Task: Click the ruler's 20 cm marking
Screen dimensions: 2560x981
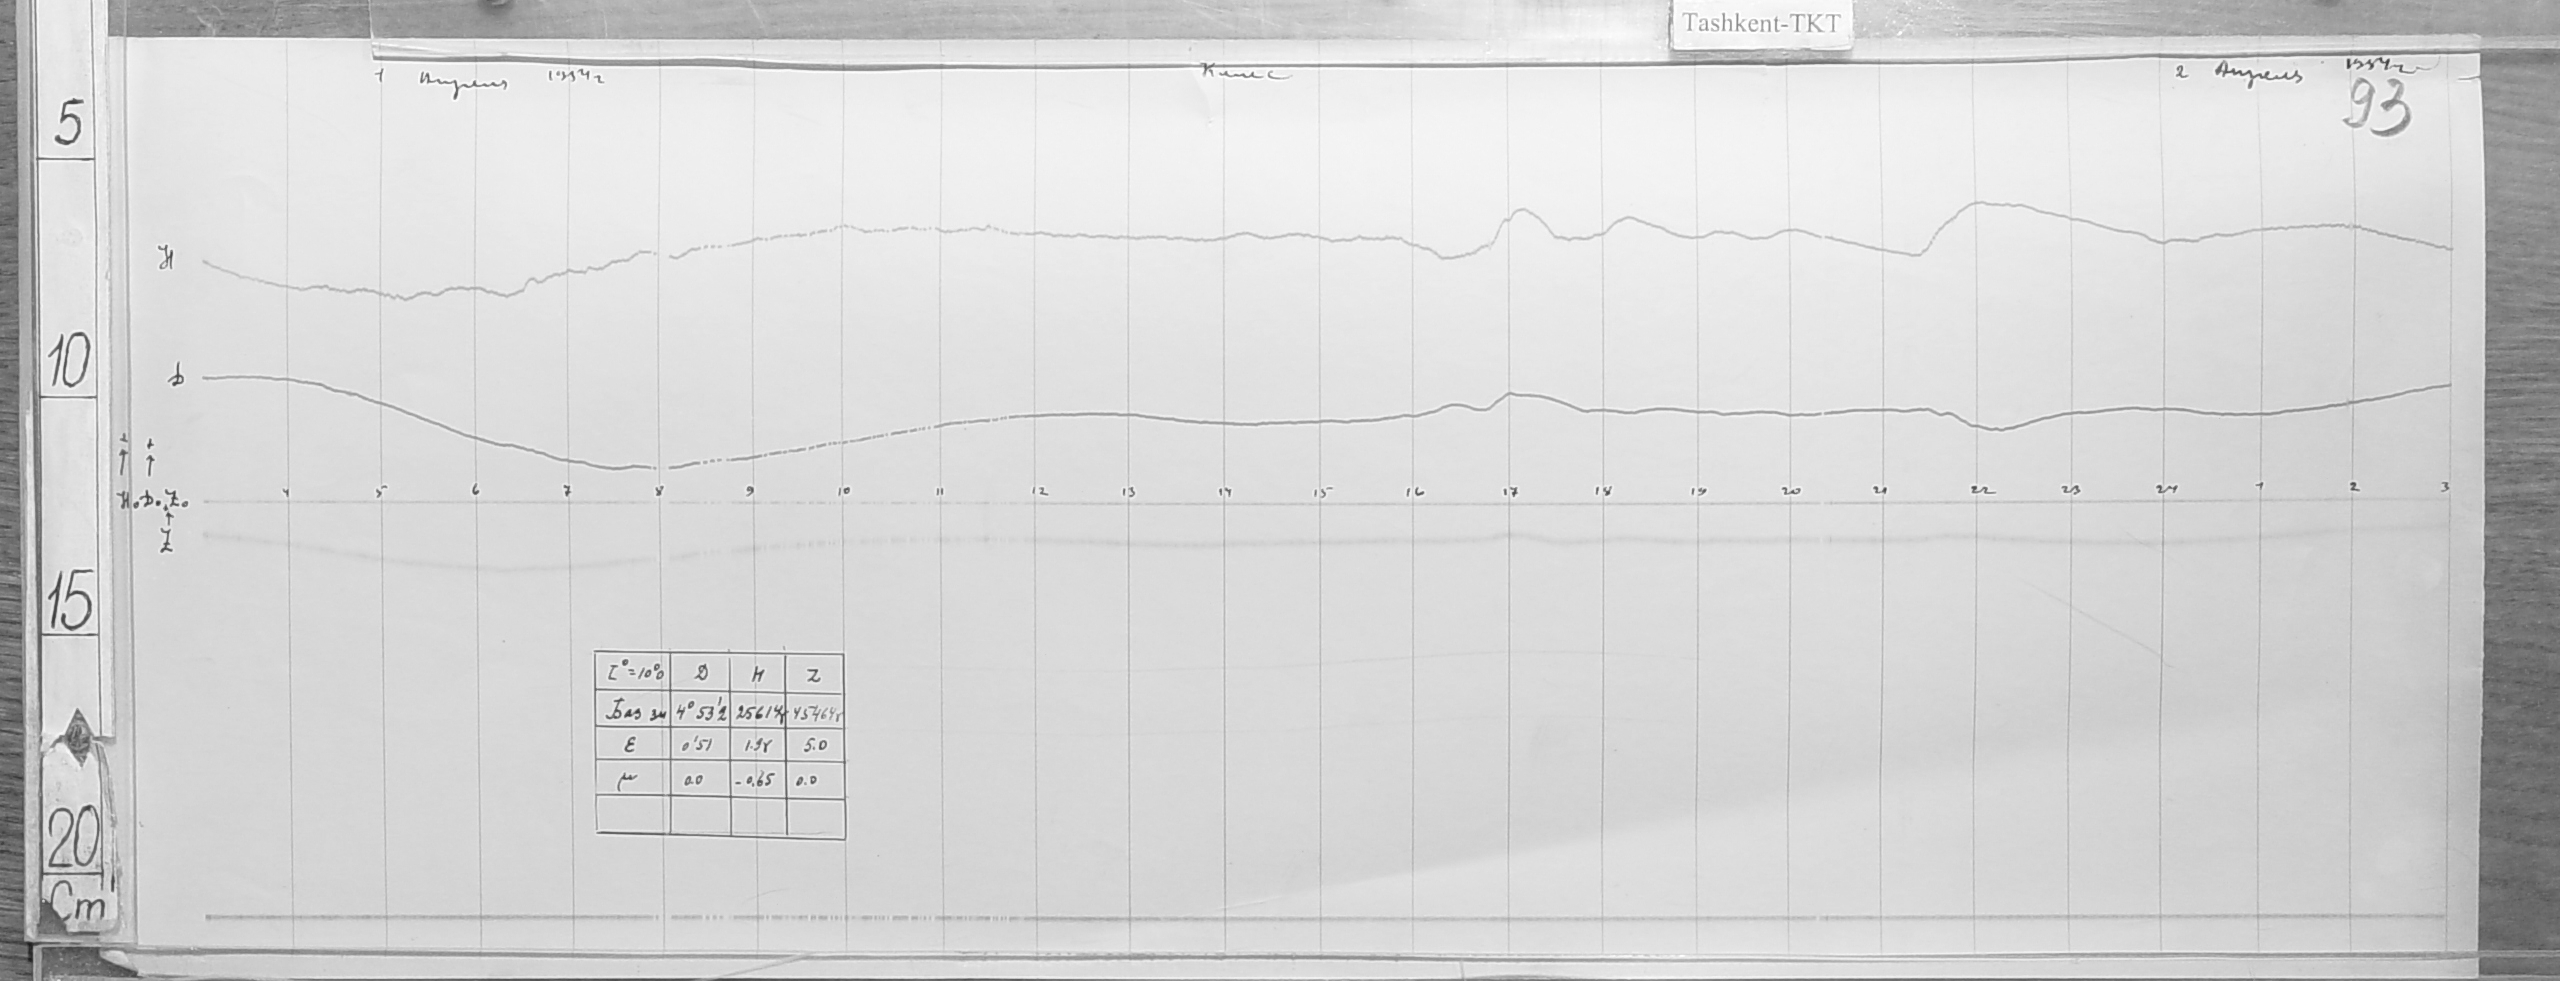Action: coord(69,845)
